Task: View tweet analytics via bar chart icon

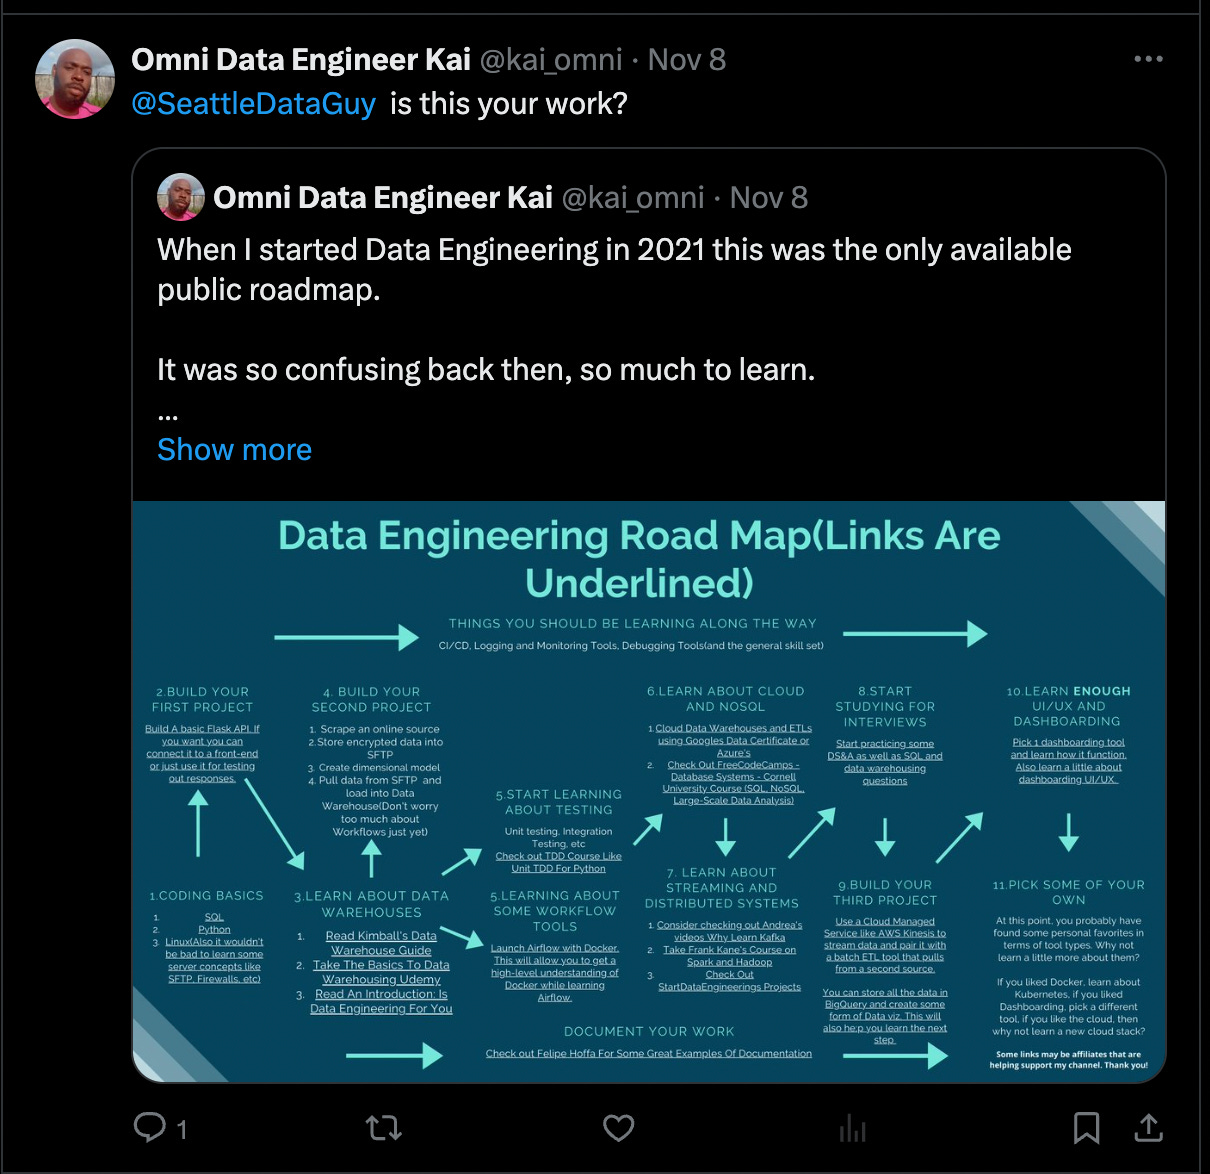Action: pos(852,1128)
